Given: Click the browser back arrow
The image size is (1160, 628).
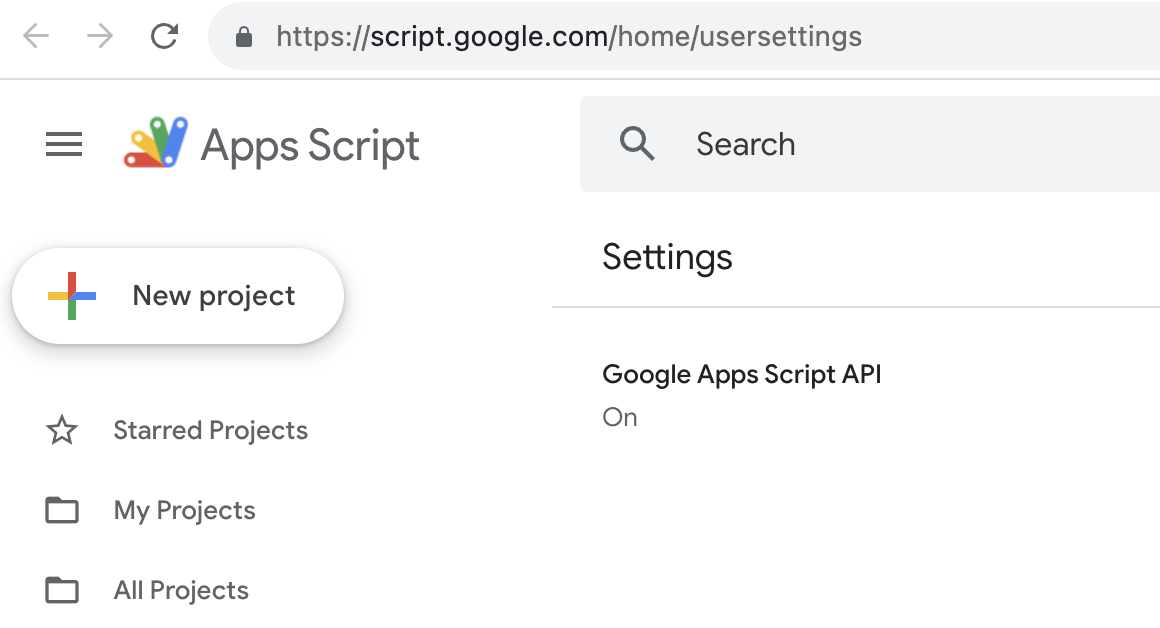Looking at the screenshot, I should (x=36, y=36).
